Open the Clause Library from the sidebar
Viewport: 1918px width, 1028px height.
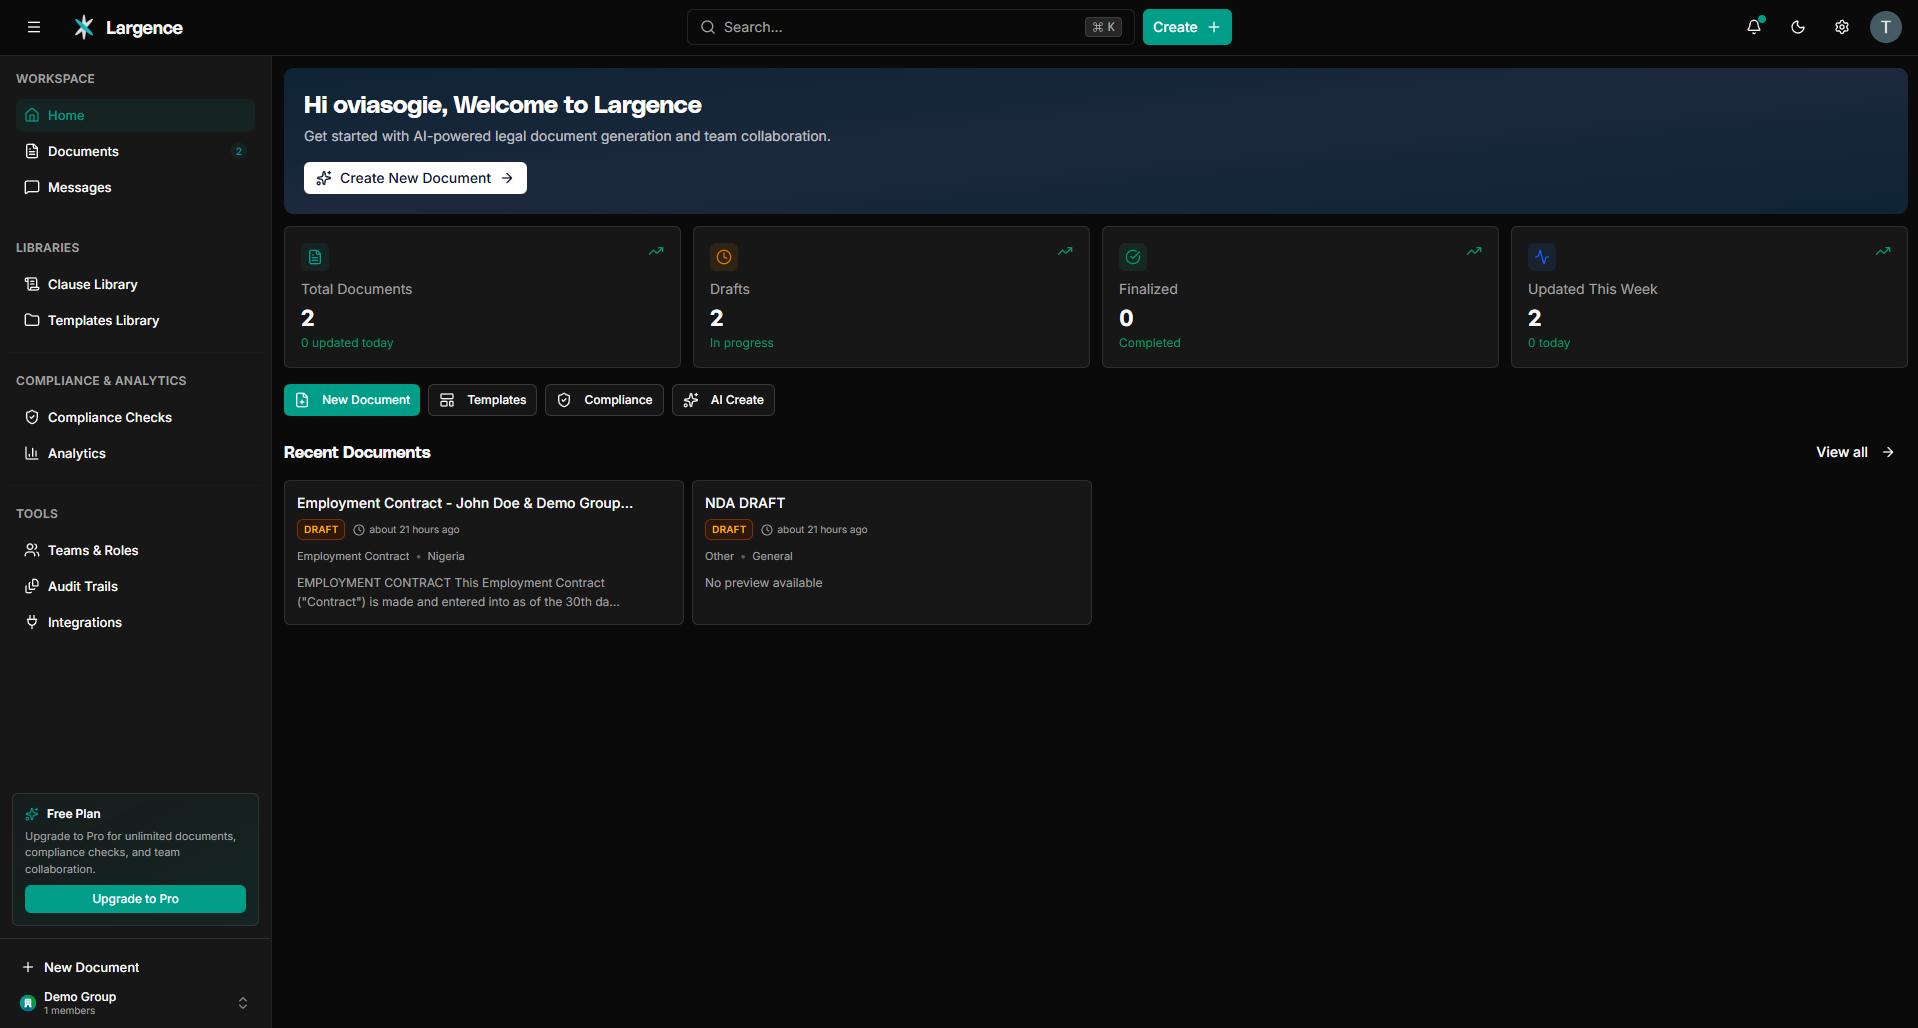tap(92, 284)
